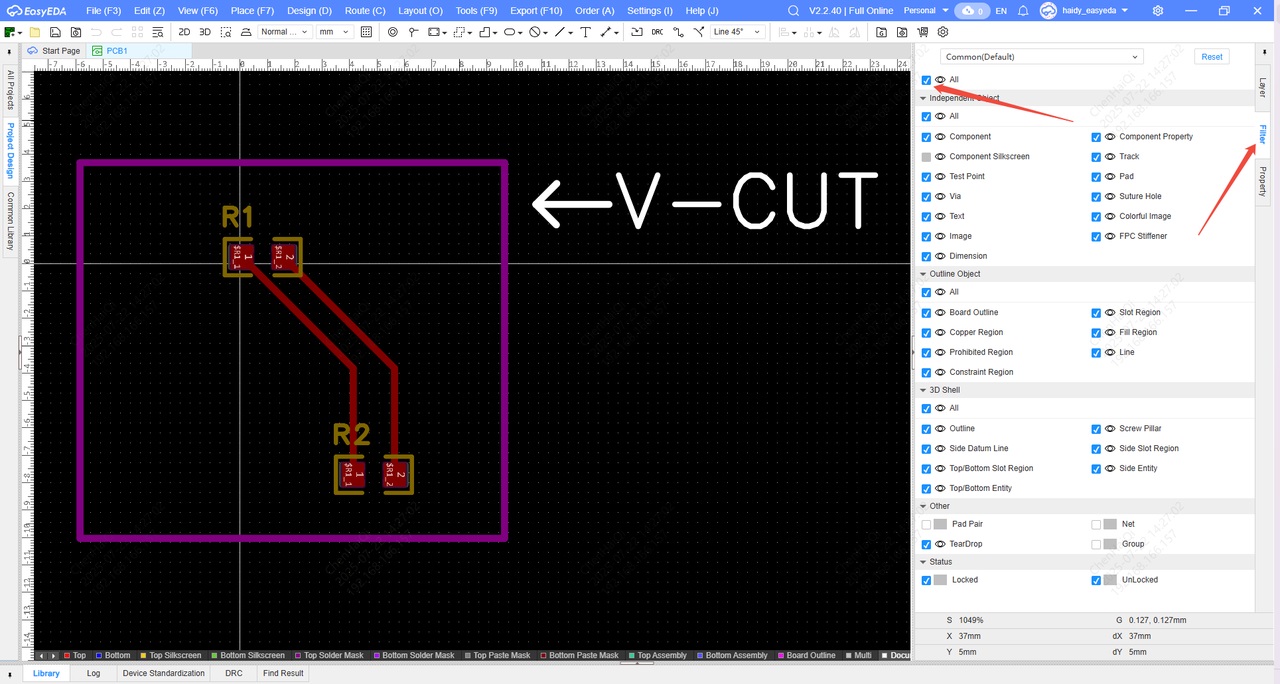This screenshot has height=684, width=1280.
Task: Switch to 3D view mode
Action: click(x=205, y=32)
